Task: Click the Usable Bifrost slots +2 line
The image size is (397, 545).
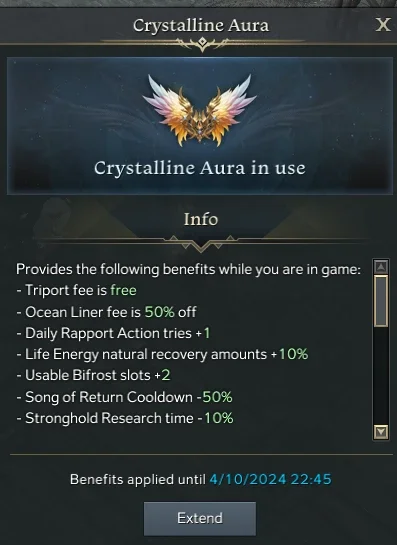Action: (94, 375)
